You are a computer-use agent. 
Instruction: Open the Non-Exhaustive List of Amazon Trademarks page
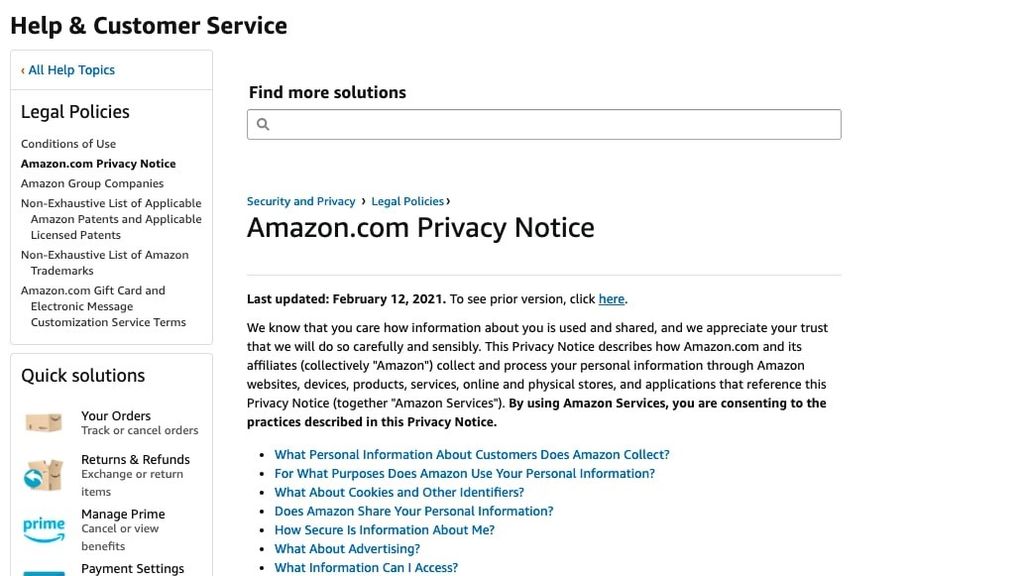click(104, 262)
